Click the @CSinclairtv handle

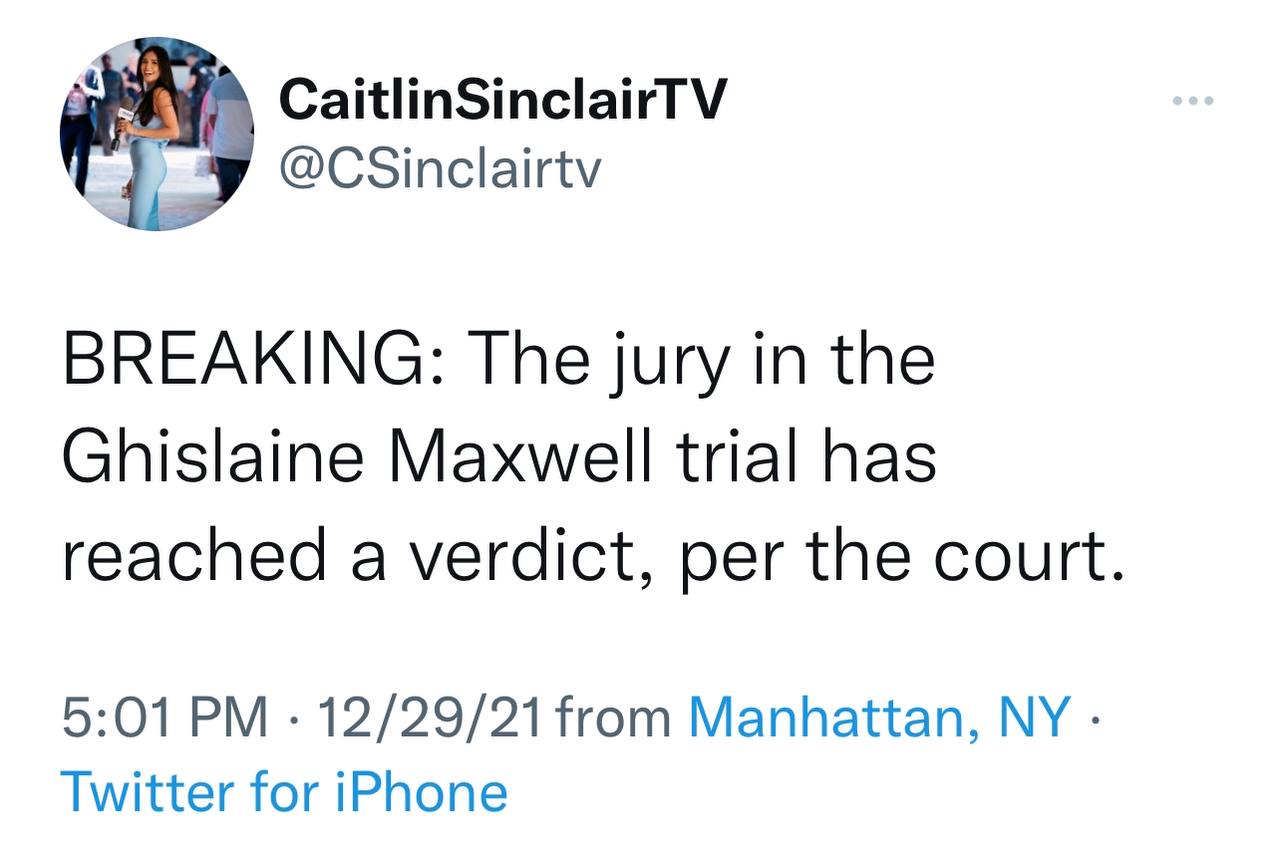click(440, 168)
